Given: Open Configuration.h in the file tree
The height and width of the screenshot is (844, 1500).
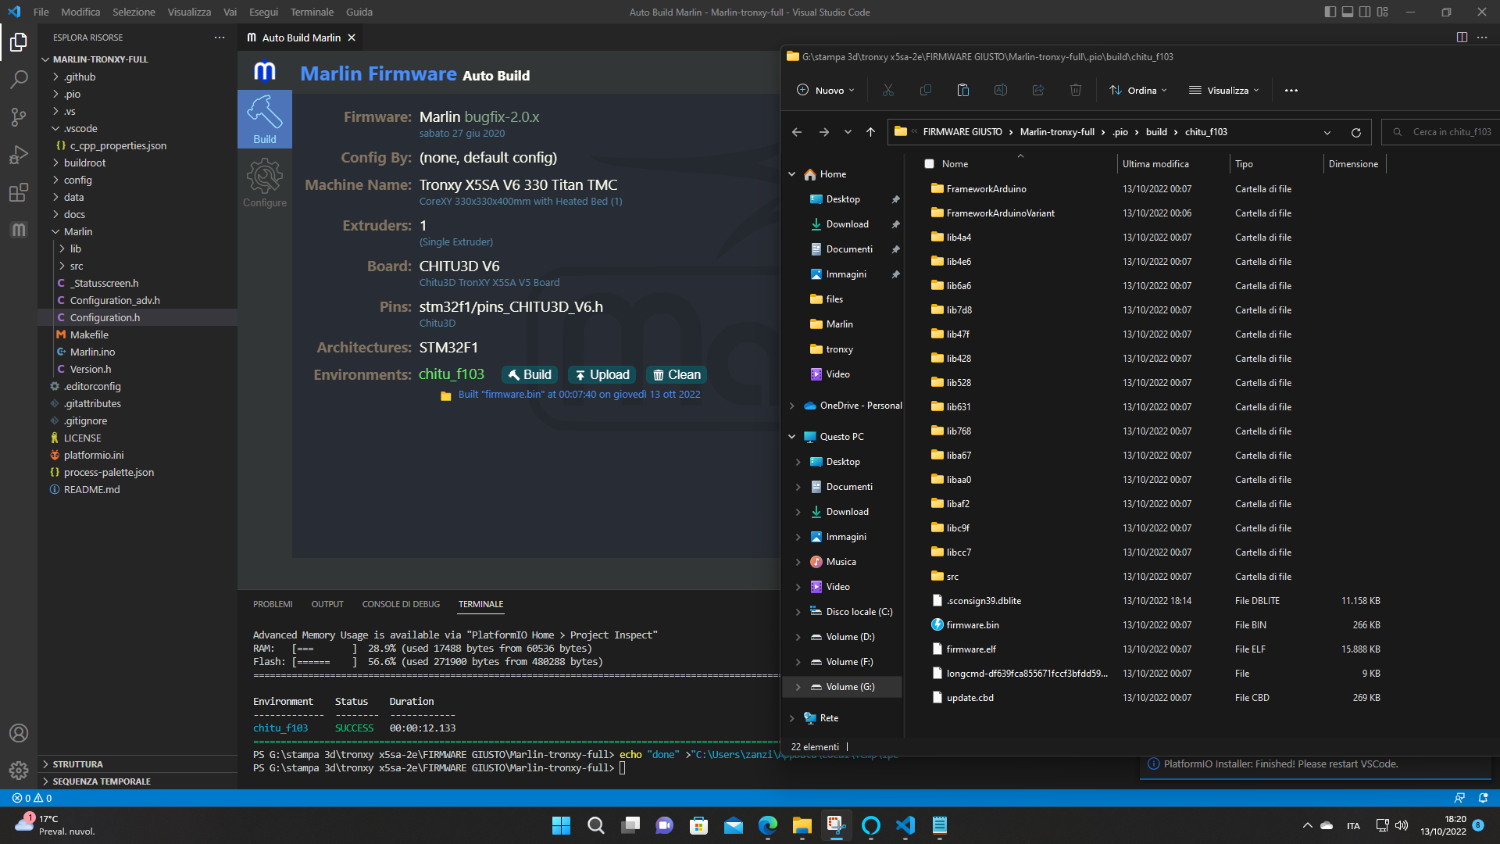Looking at the screenshot, I should point(137,318).
